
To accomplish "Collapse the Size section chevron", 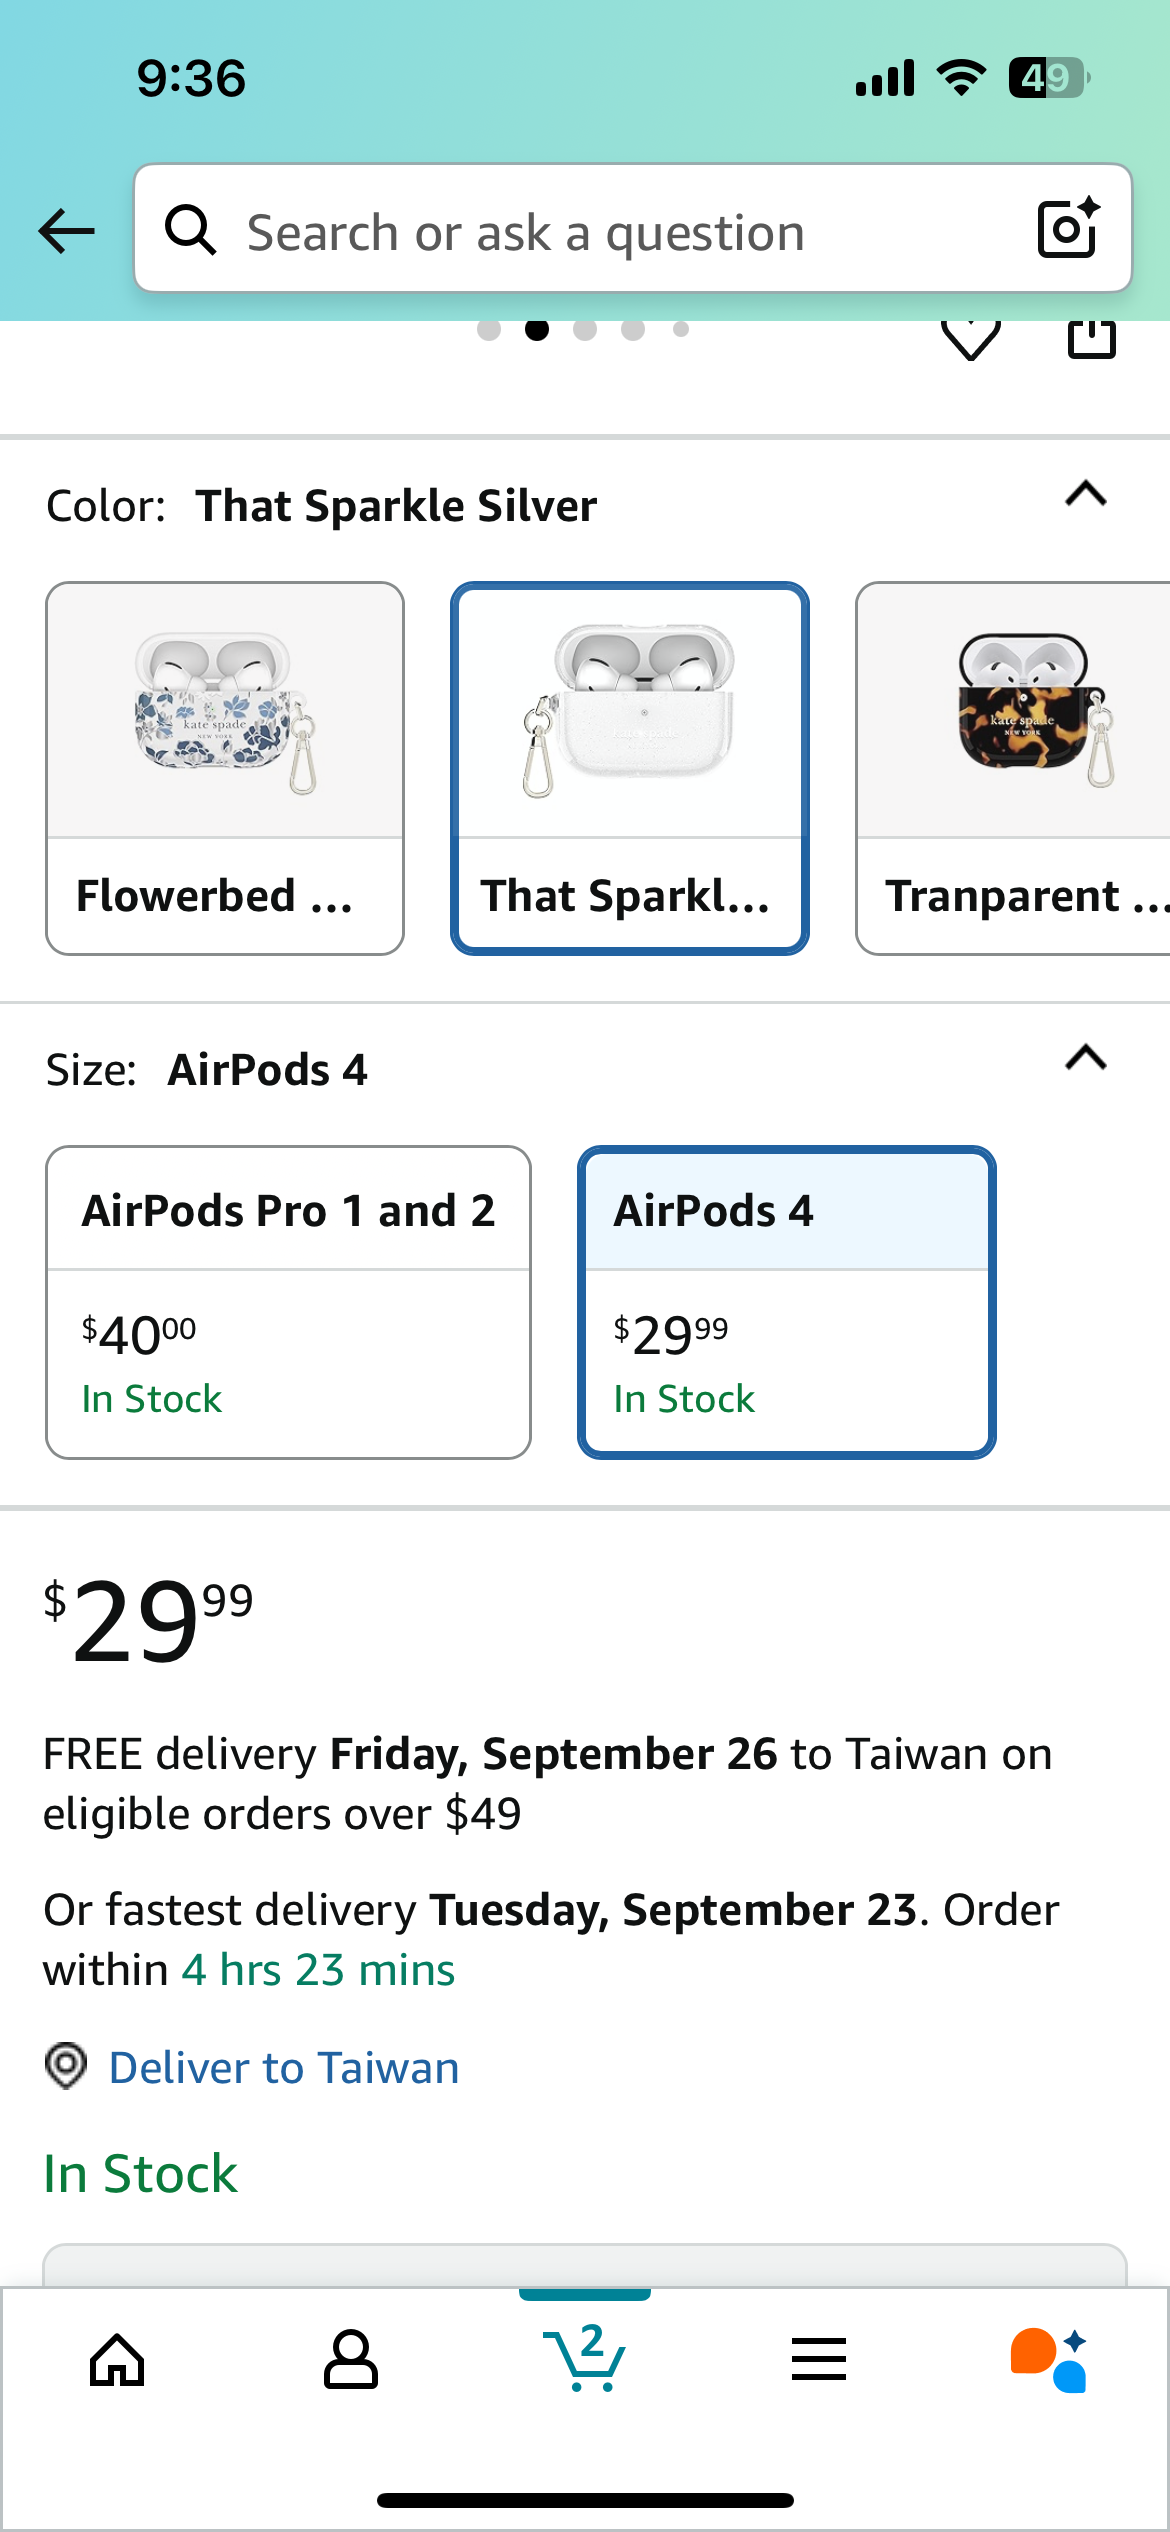I will 1086,1058.
